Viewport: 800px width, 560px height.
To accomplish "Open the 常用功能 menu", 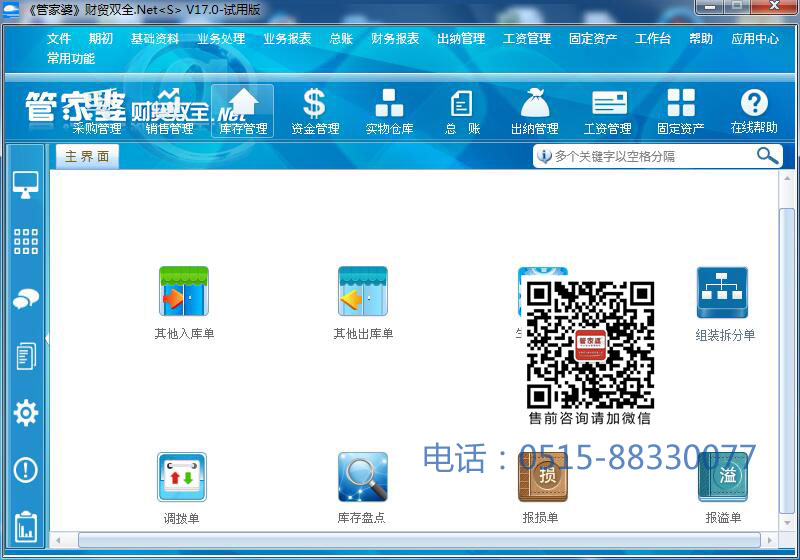I will [x=71, y=59].
